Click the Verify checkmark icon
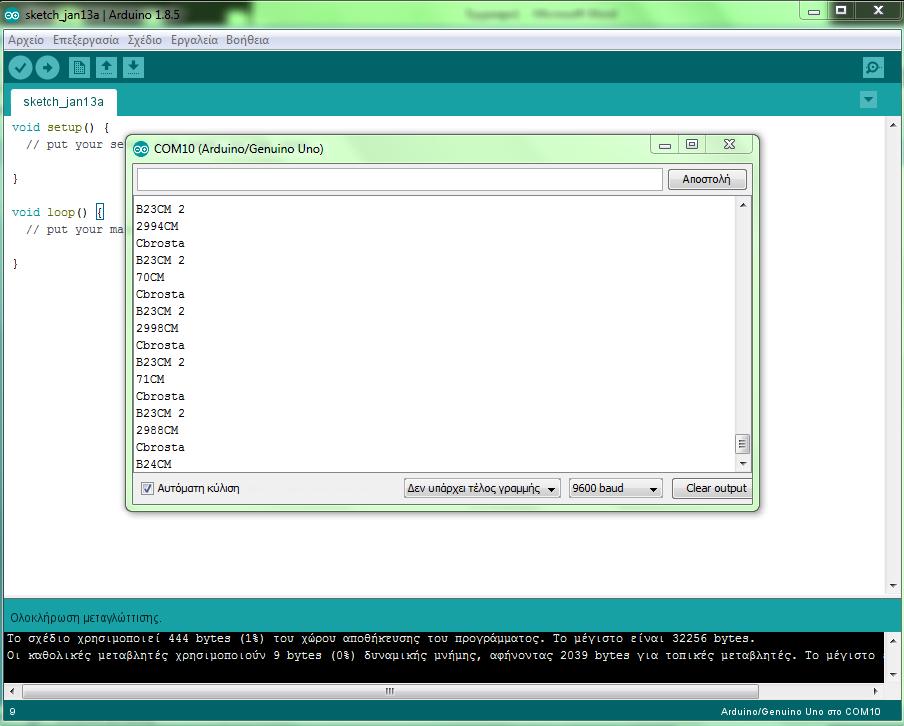This screenshot has height=726, width=904. click(x=20, y=68)
